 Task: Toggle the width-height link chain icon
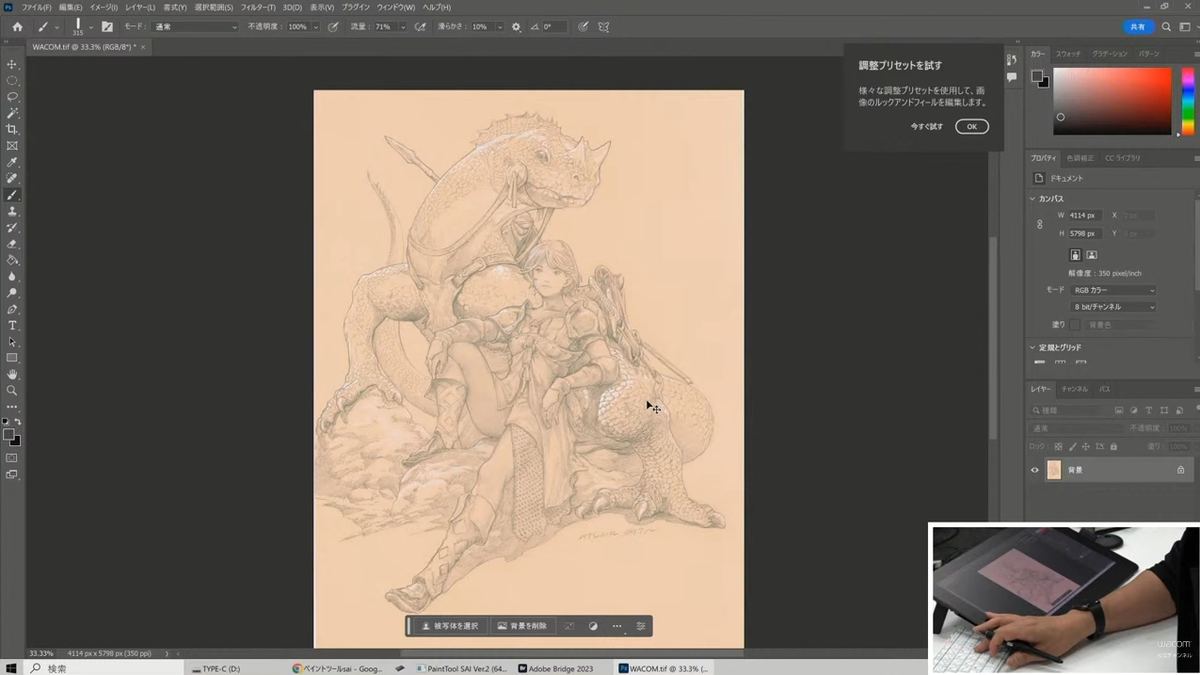point(1039,225)
